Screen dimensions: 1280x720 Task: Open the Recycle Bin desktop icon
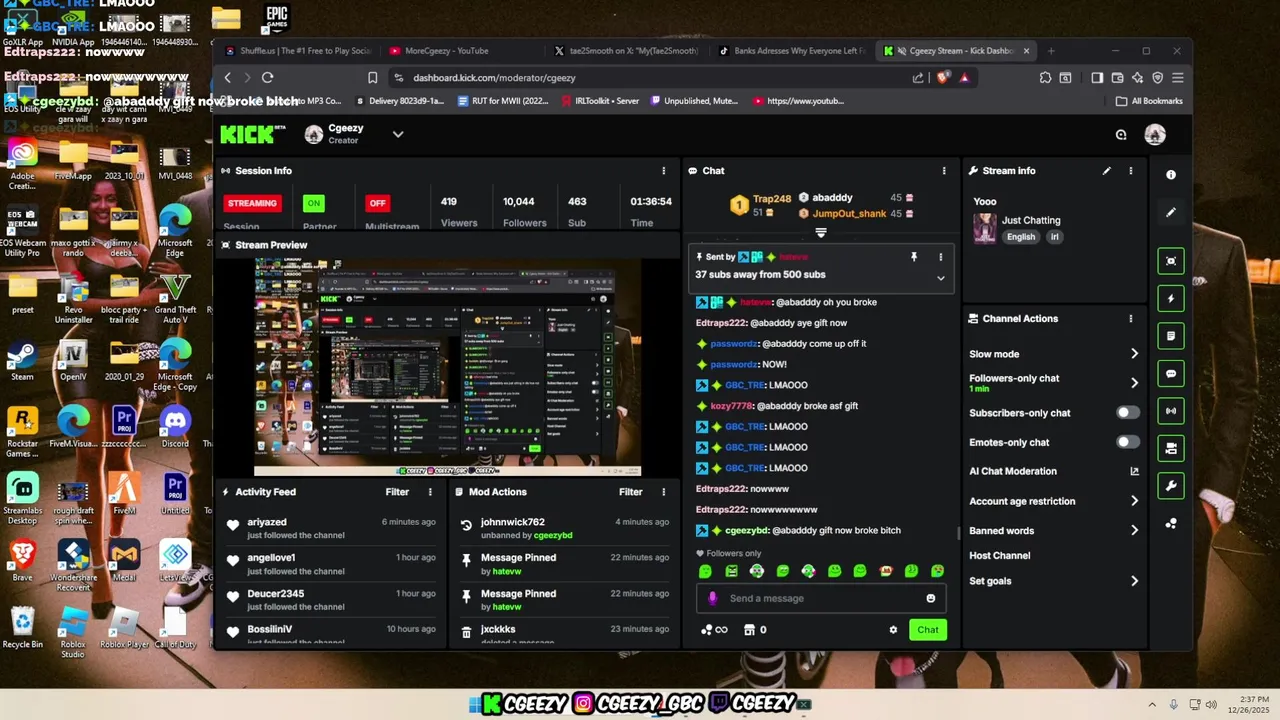22,628
